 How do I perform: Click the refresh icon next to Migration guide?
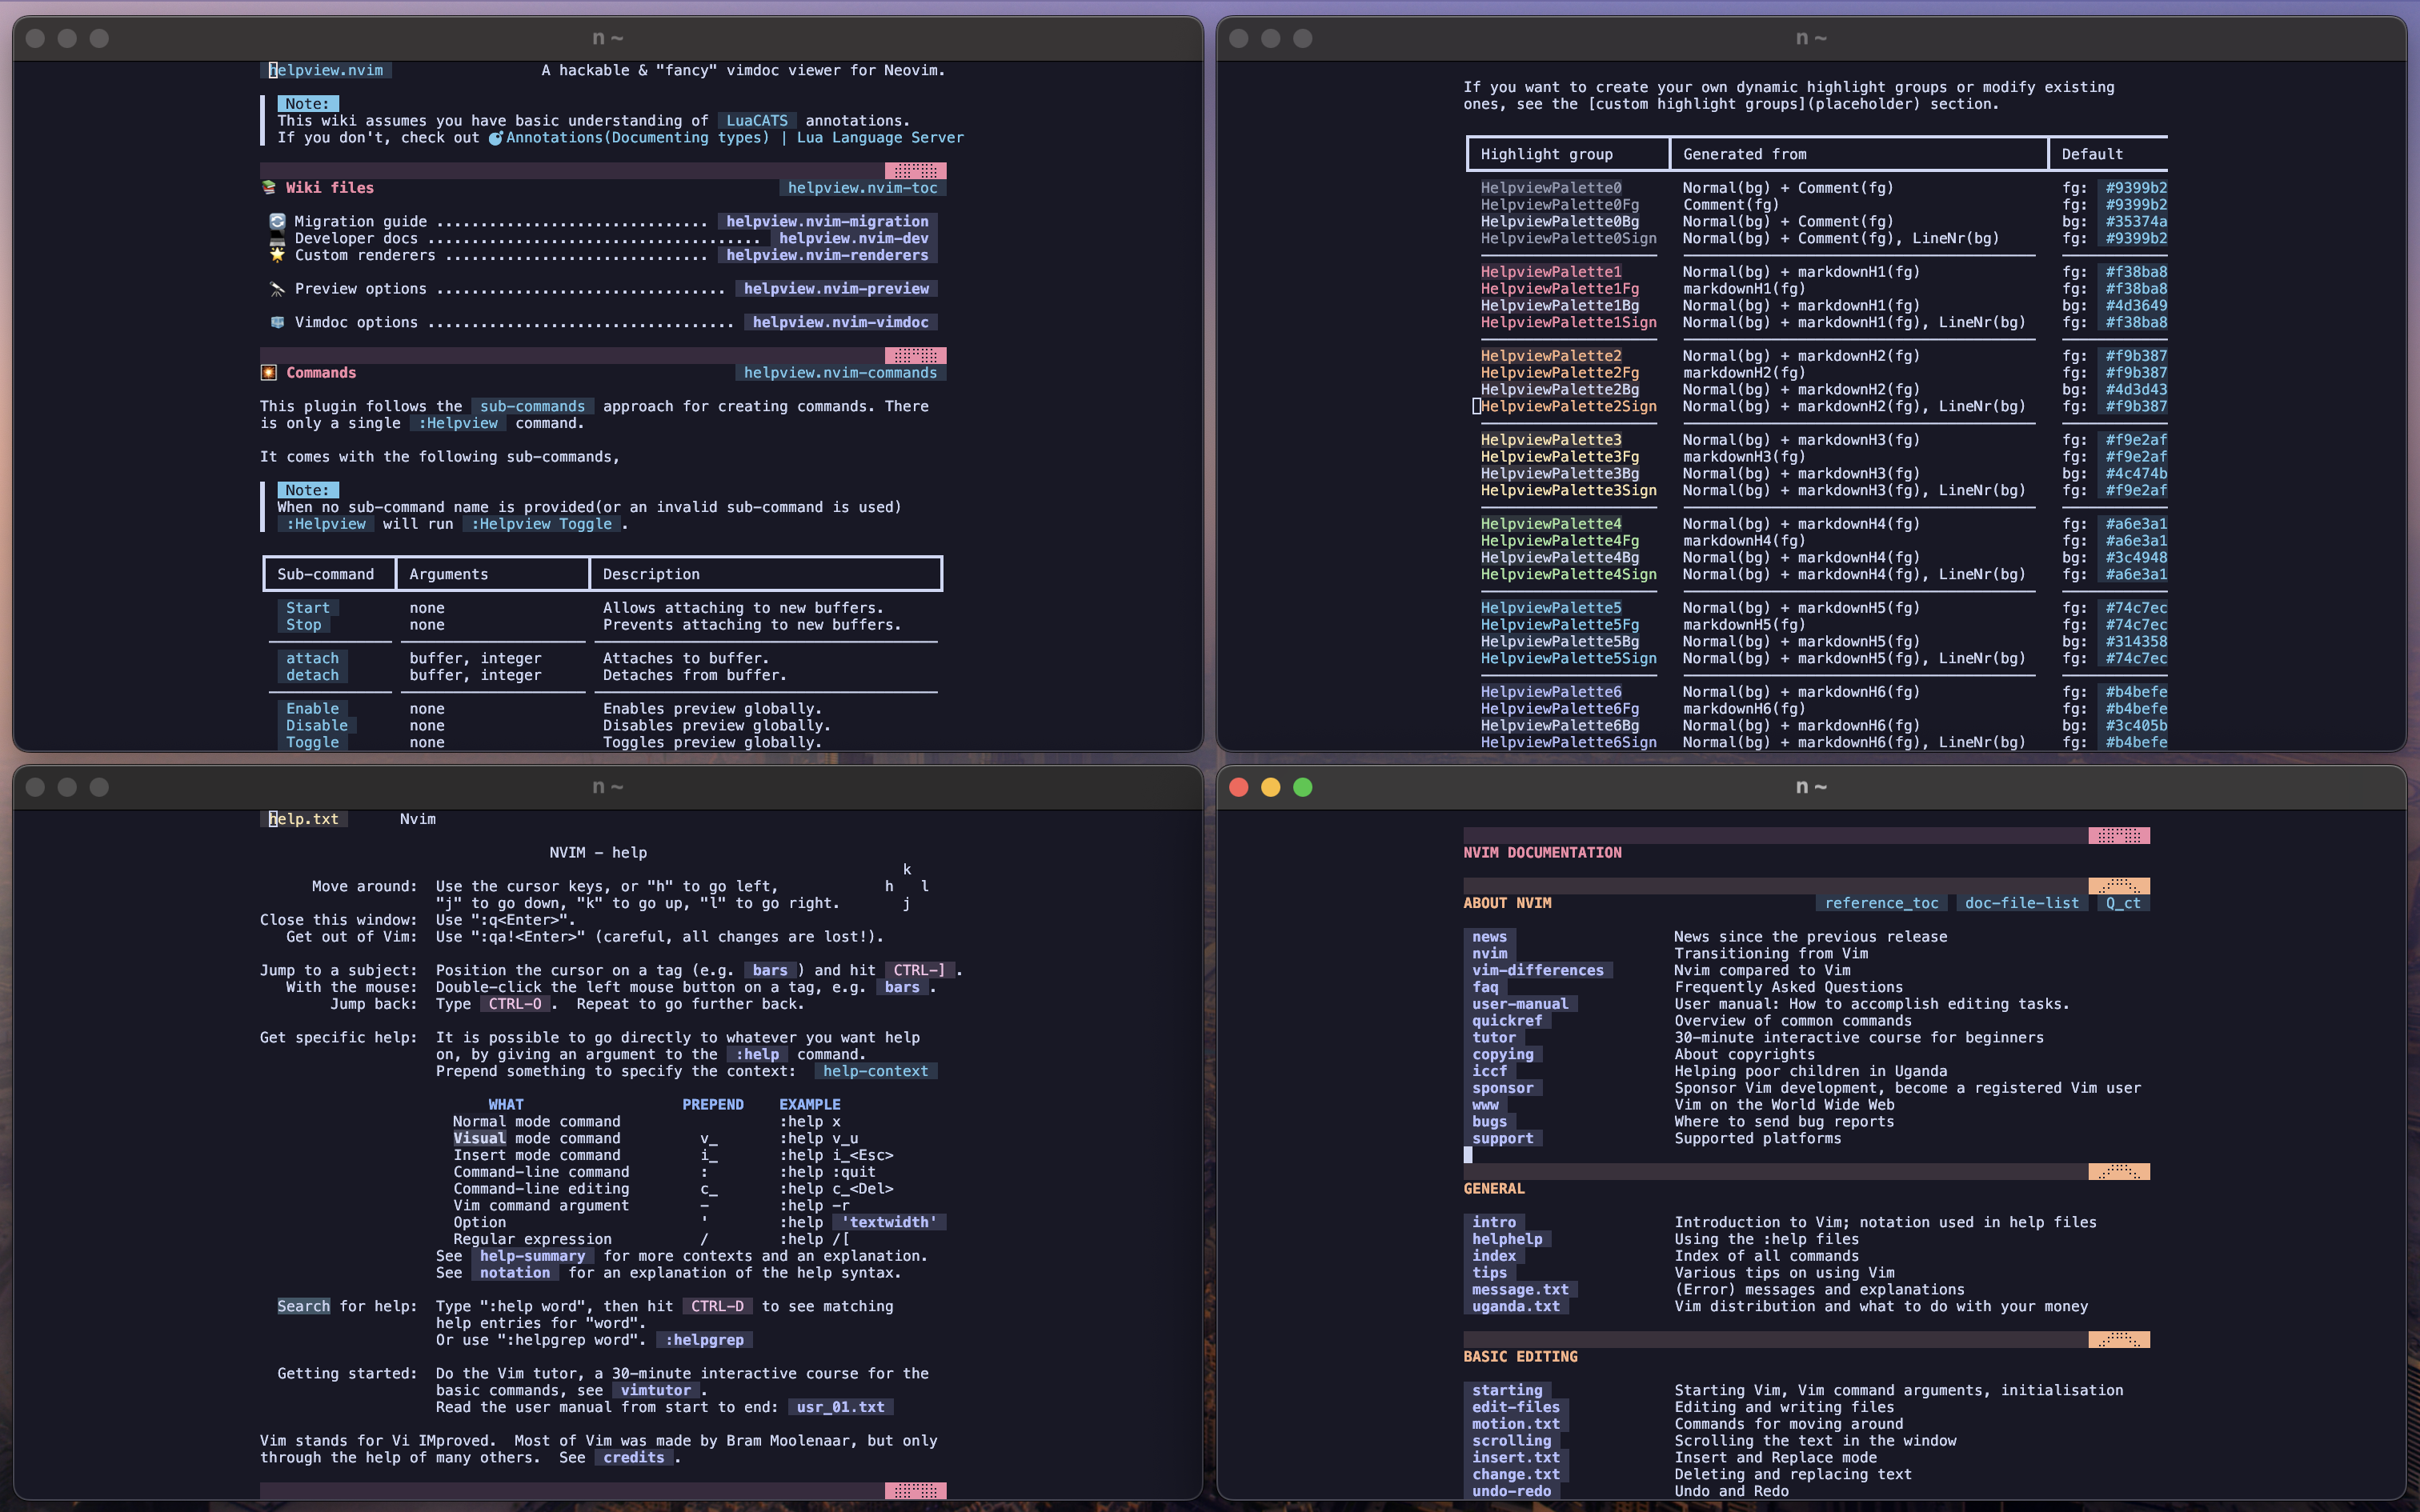point(277,221)
